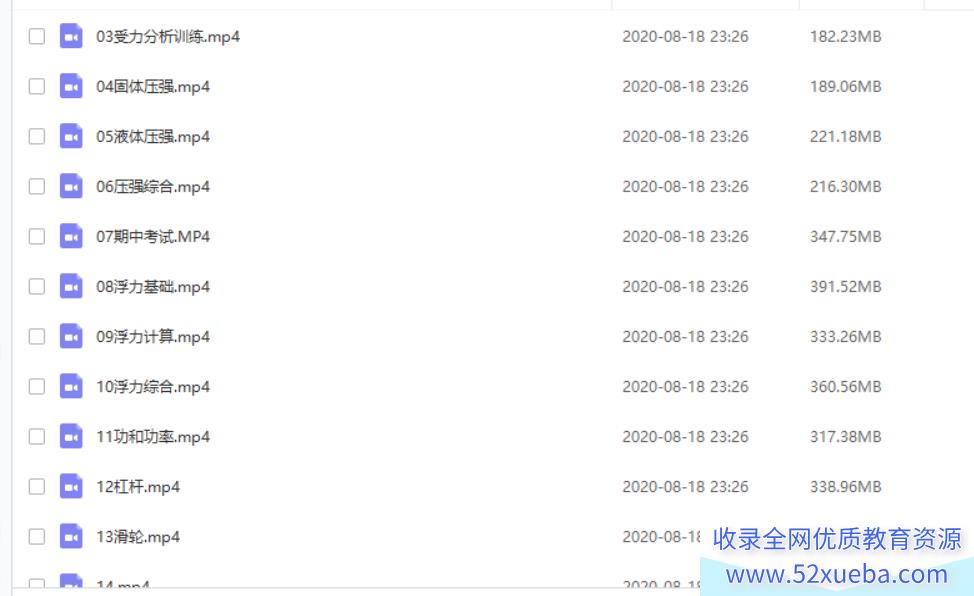This screenshot has height=596, width=974.
Task: Open file 04固体压强.mp4
Action: 153,86
